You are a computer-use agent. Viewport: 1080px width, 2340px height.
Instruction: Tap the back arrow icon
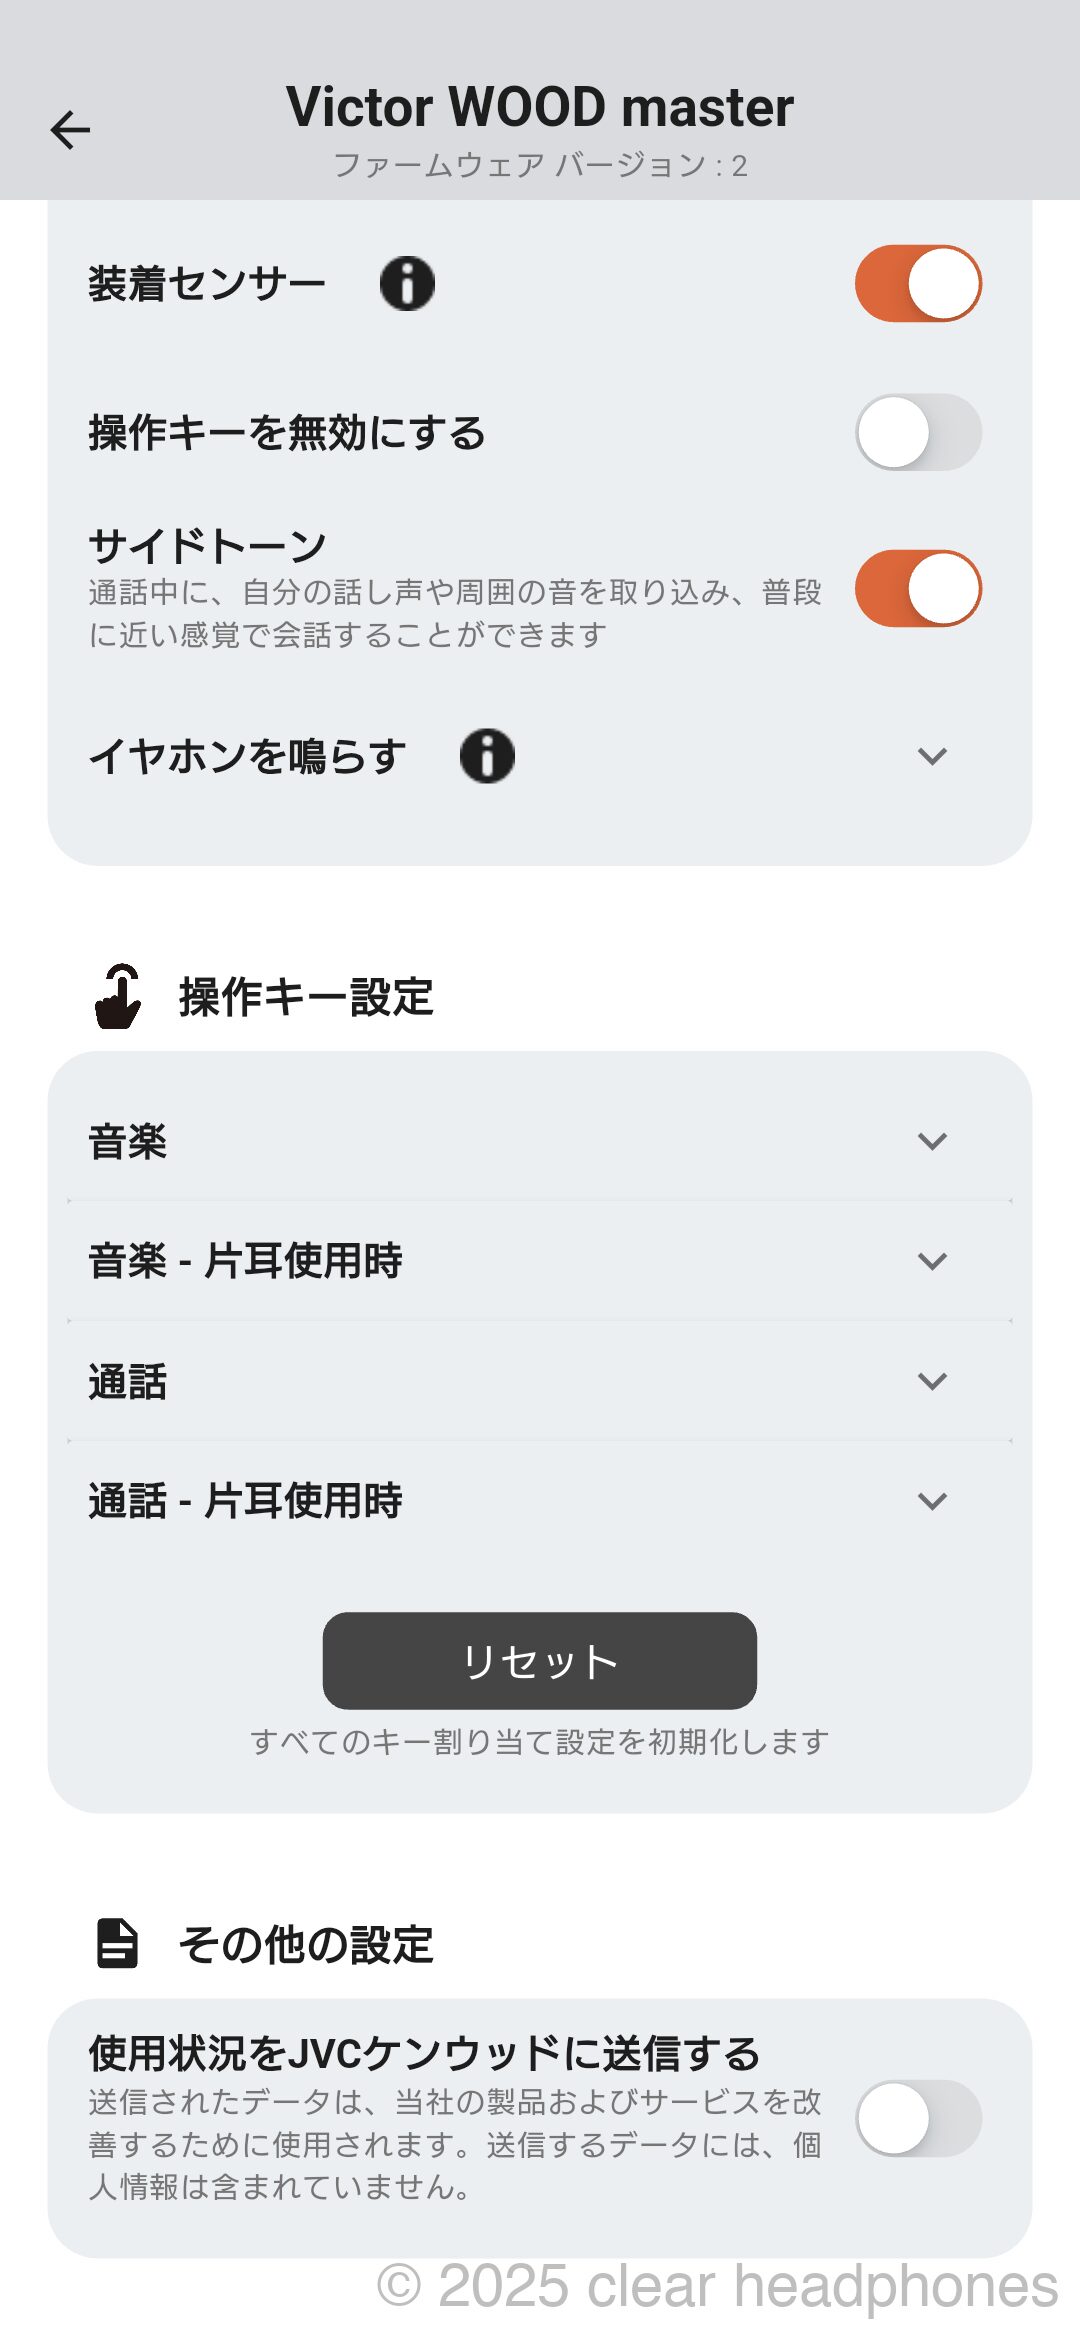[70, 130]
